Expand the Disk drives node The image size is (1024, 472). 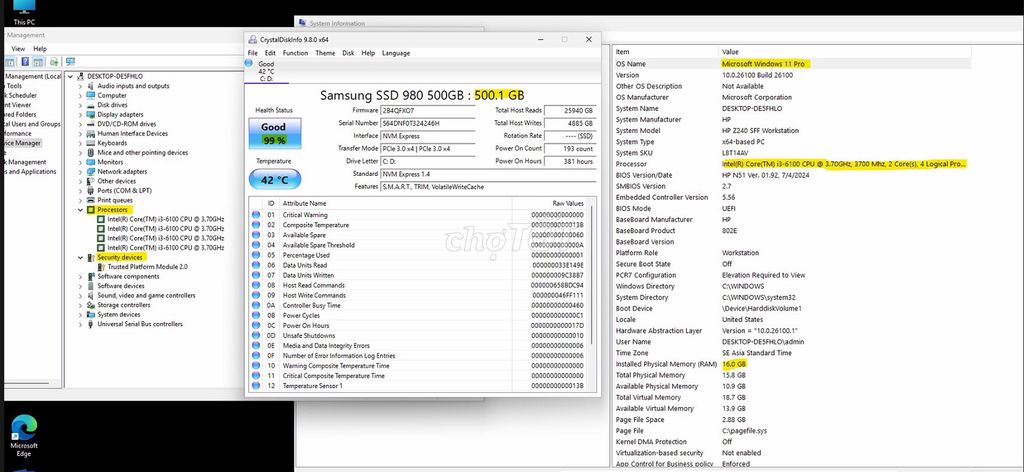coord(80,104)
